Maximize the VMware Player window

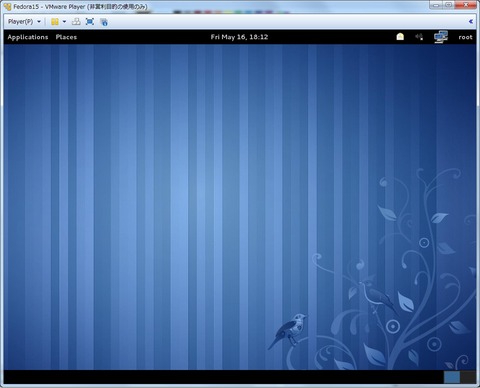[x=449, y=5]
